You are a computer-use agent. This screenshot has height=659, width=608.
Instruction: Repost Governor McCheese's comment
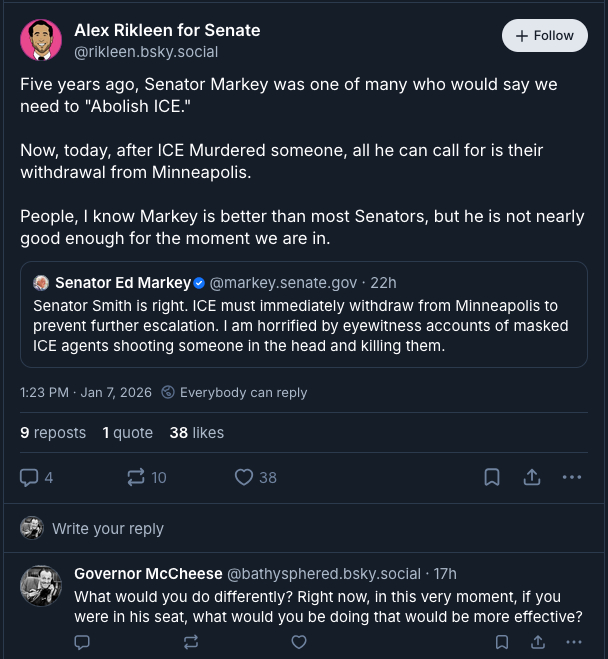pos(191,642)
